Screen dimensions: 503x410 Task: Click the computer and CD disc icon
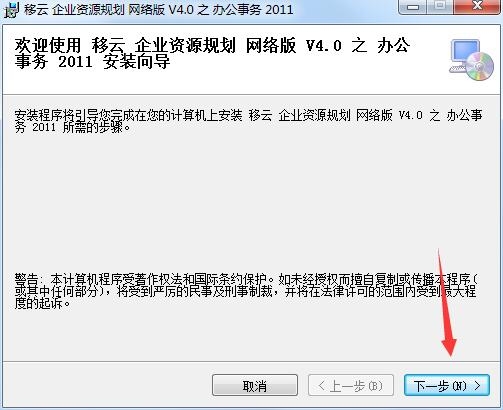471,60
